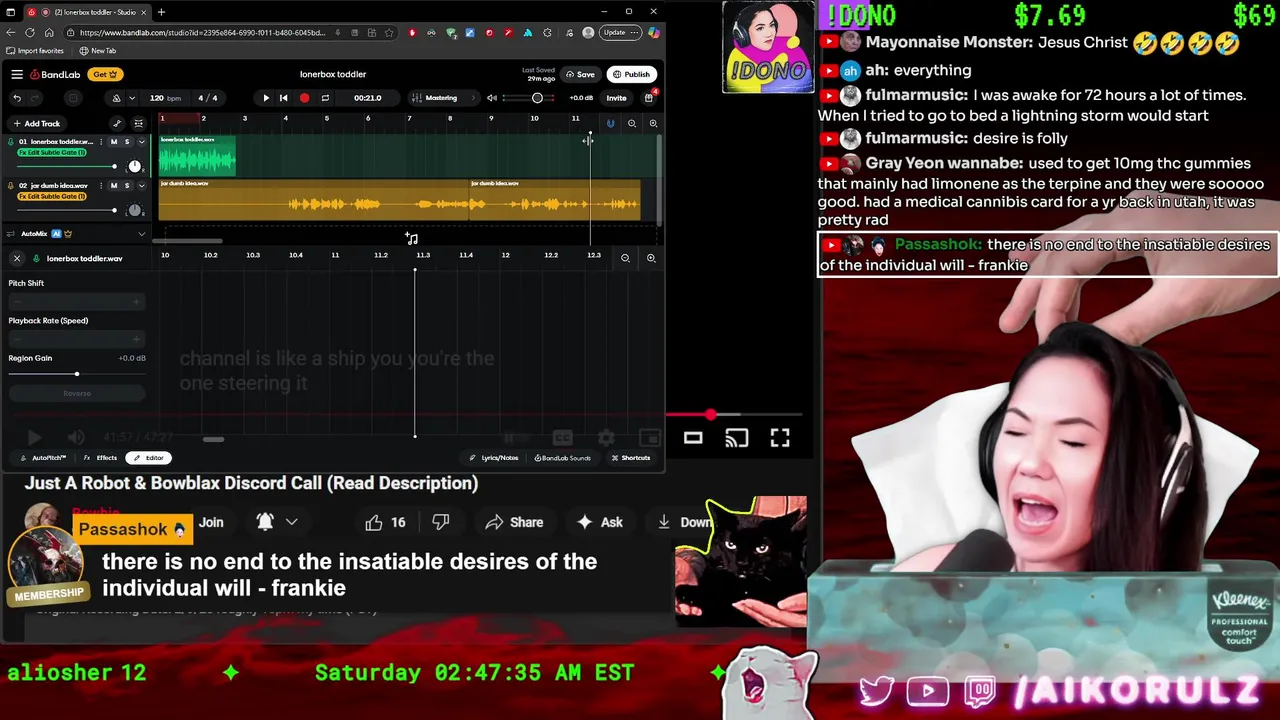Screen dimensions: 1280x720
Task: Mute track 02 jar dumb idea
Action: tap(113, 186)
